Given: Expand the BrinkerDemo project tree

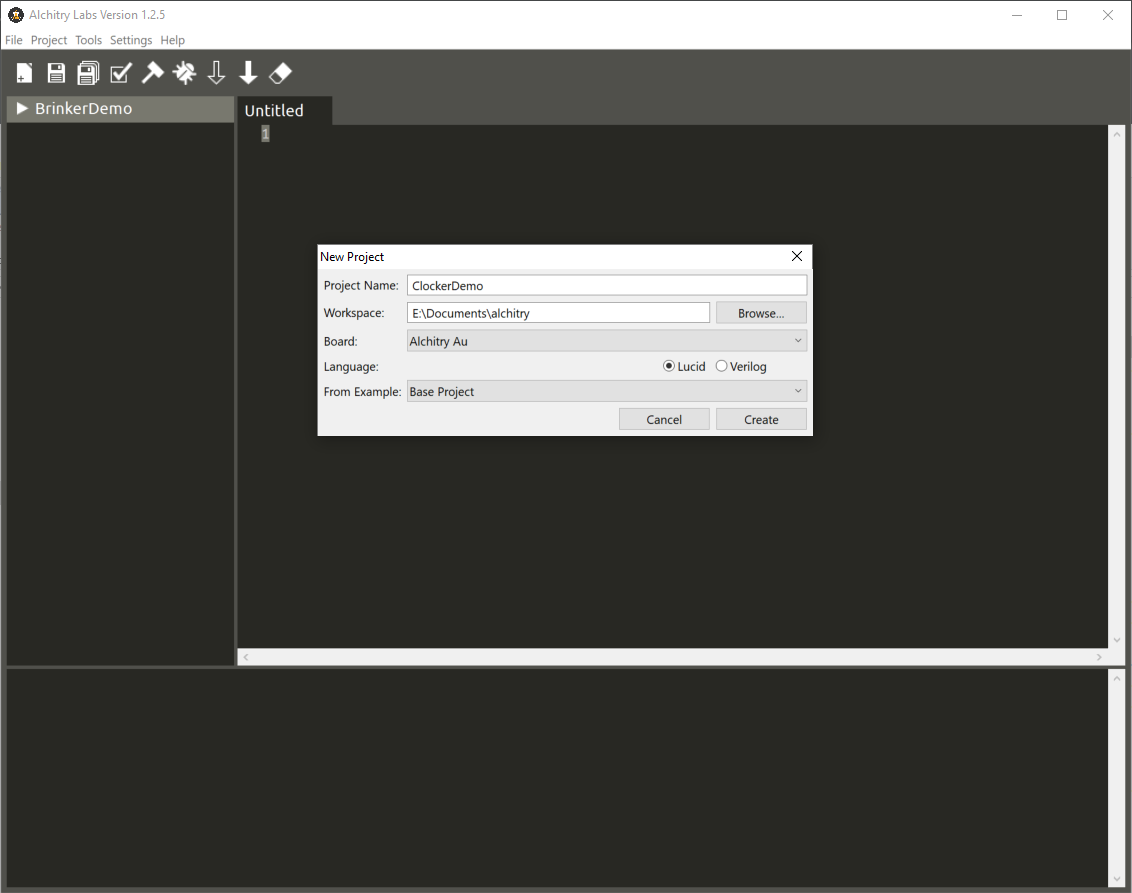Looking at the screenshot, I should coord(22,108).
